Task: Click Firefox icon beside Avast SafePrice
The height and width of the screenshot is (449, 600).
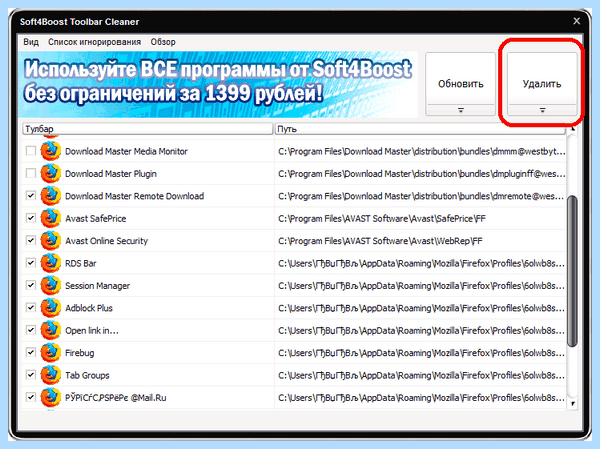Action: click(x=51, y=218)
